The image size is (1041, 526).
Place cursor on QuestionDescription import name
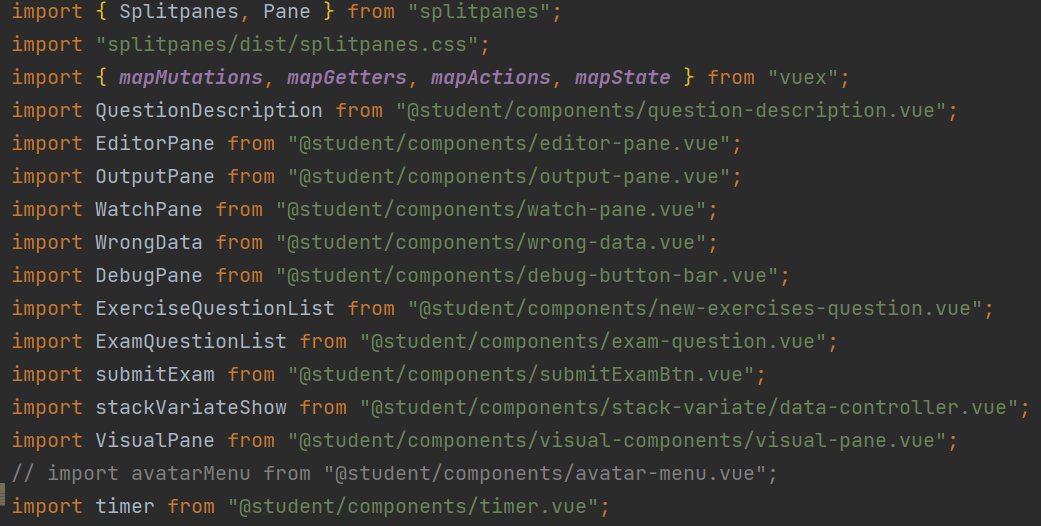(209, 110)
